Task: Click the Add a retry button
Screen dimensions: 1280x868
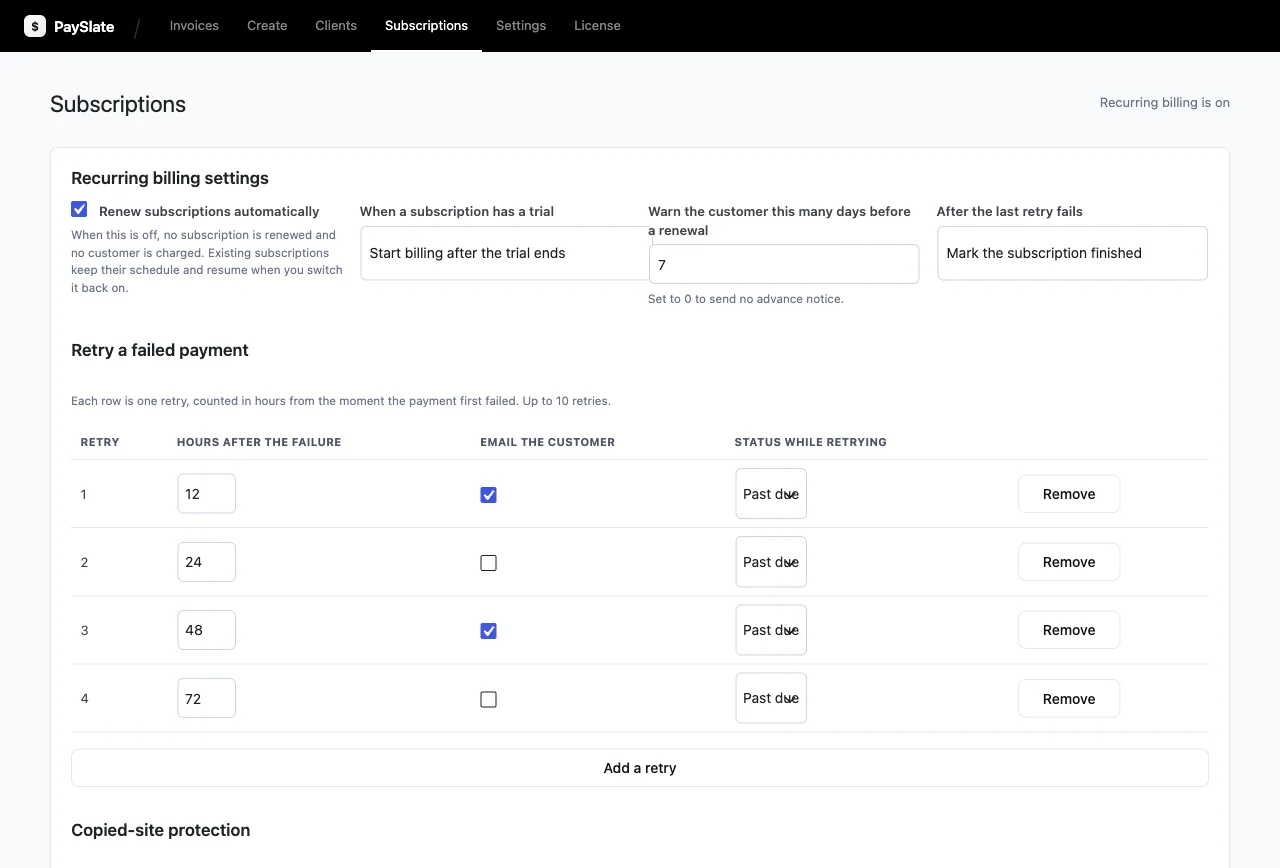Action: [x=640, y=768]
